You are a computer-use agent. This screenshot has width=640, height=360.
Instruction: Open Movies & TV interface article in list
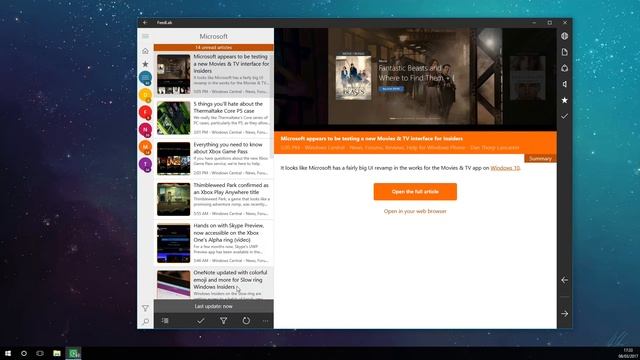(213, 74)
